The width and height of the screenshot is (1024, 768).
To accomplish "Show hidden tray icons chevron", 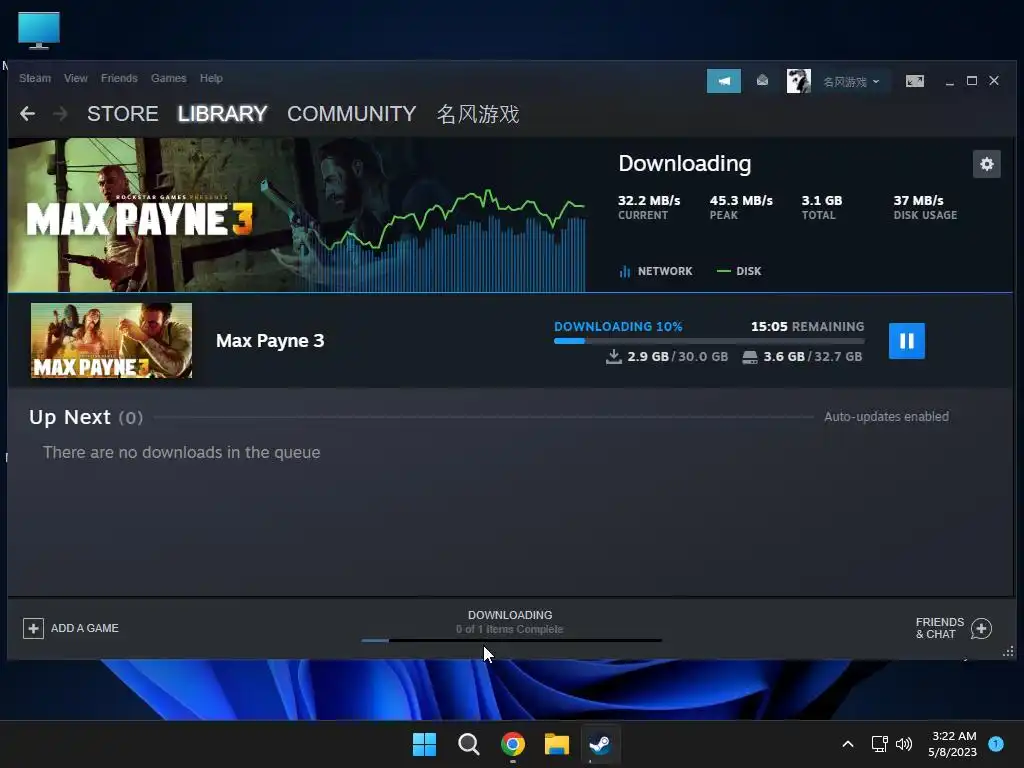I will (848, 744).
